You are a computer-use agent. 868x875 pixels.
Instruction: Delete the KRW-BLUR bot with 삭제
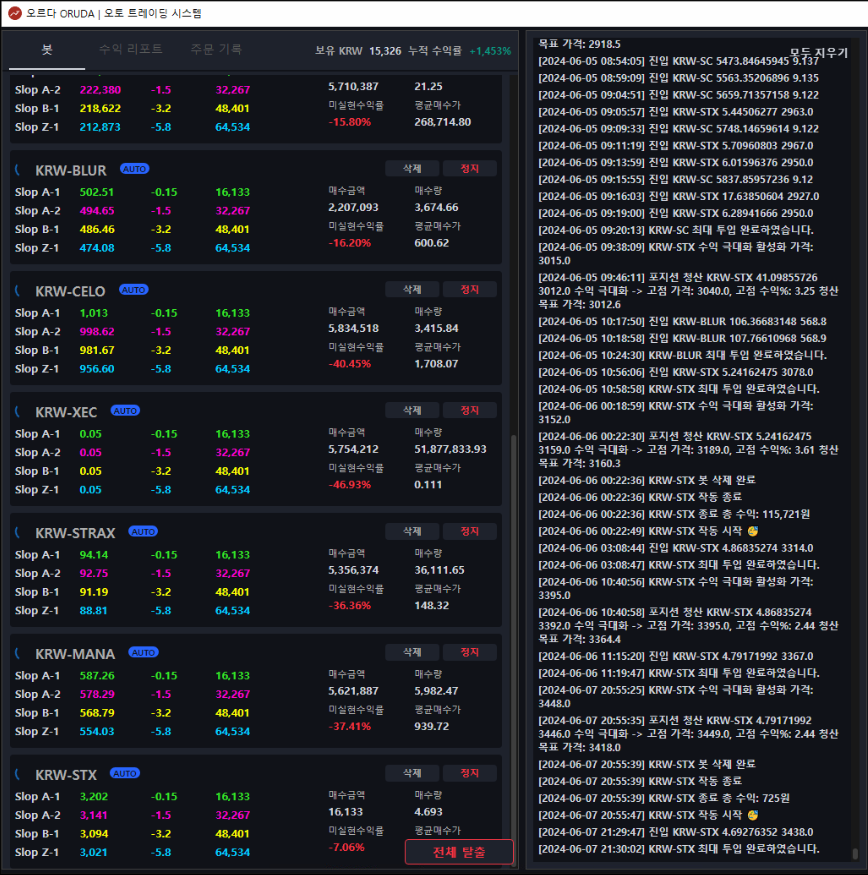[x=412, y=169]
